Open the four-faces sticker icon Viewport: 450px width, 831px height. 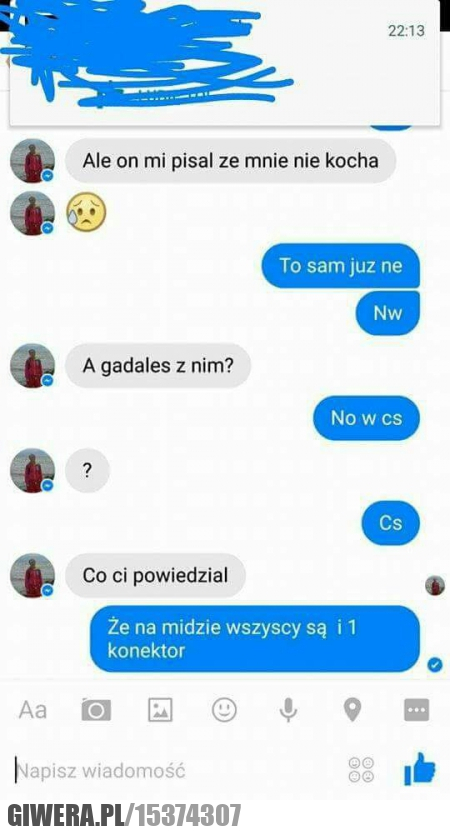361,770
